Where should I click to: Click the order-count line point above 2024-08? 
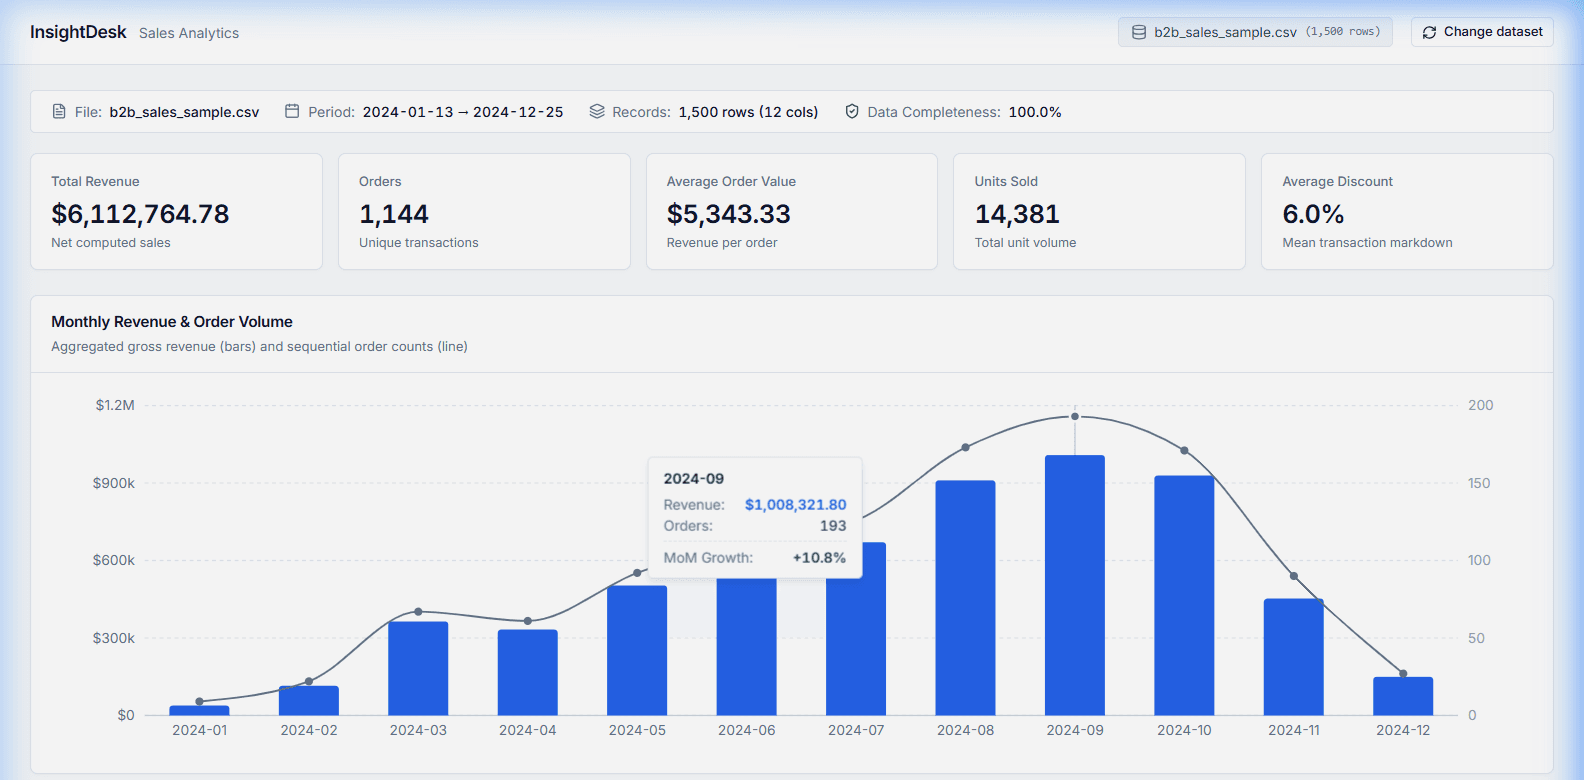(x=965, y=447)
